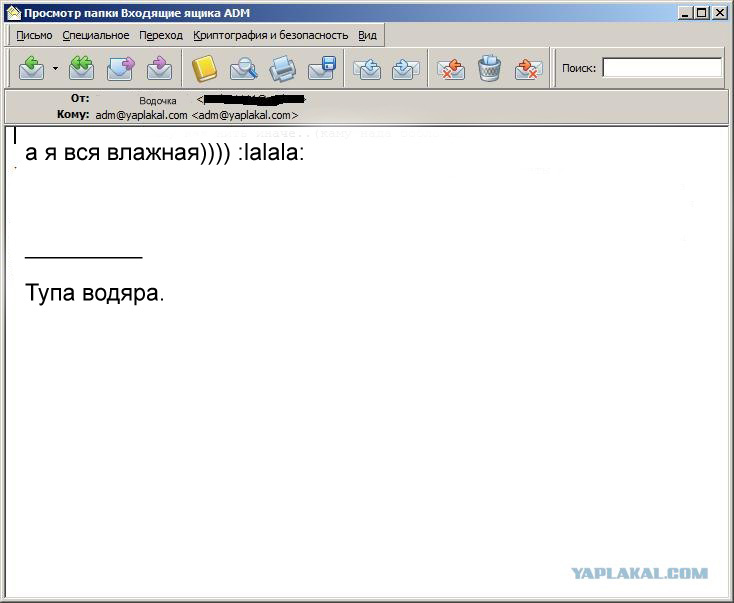Minimize the message window
Viewport: 734px width, 603px height.
(685, 13)
